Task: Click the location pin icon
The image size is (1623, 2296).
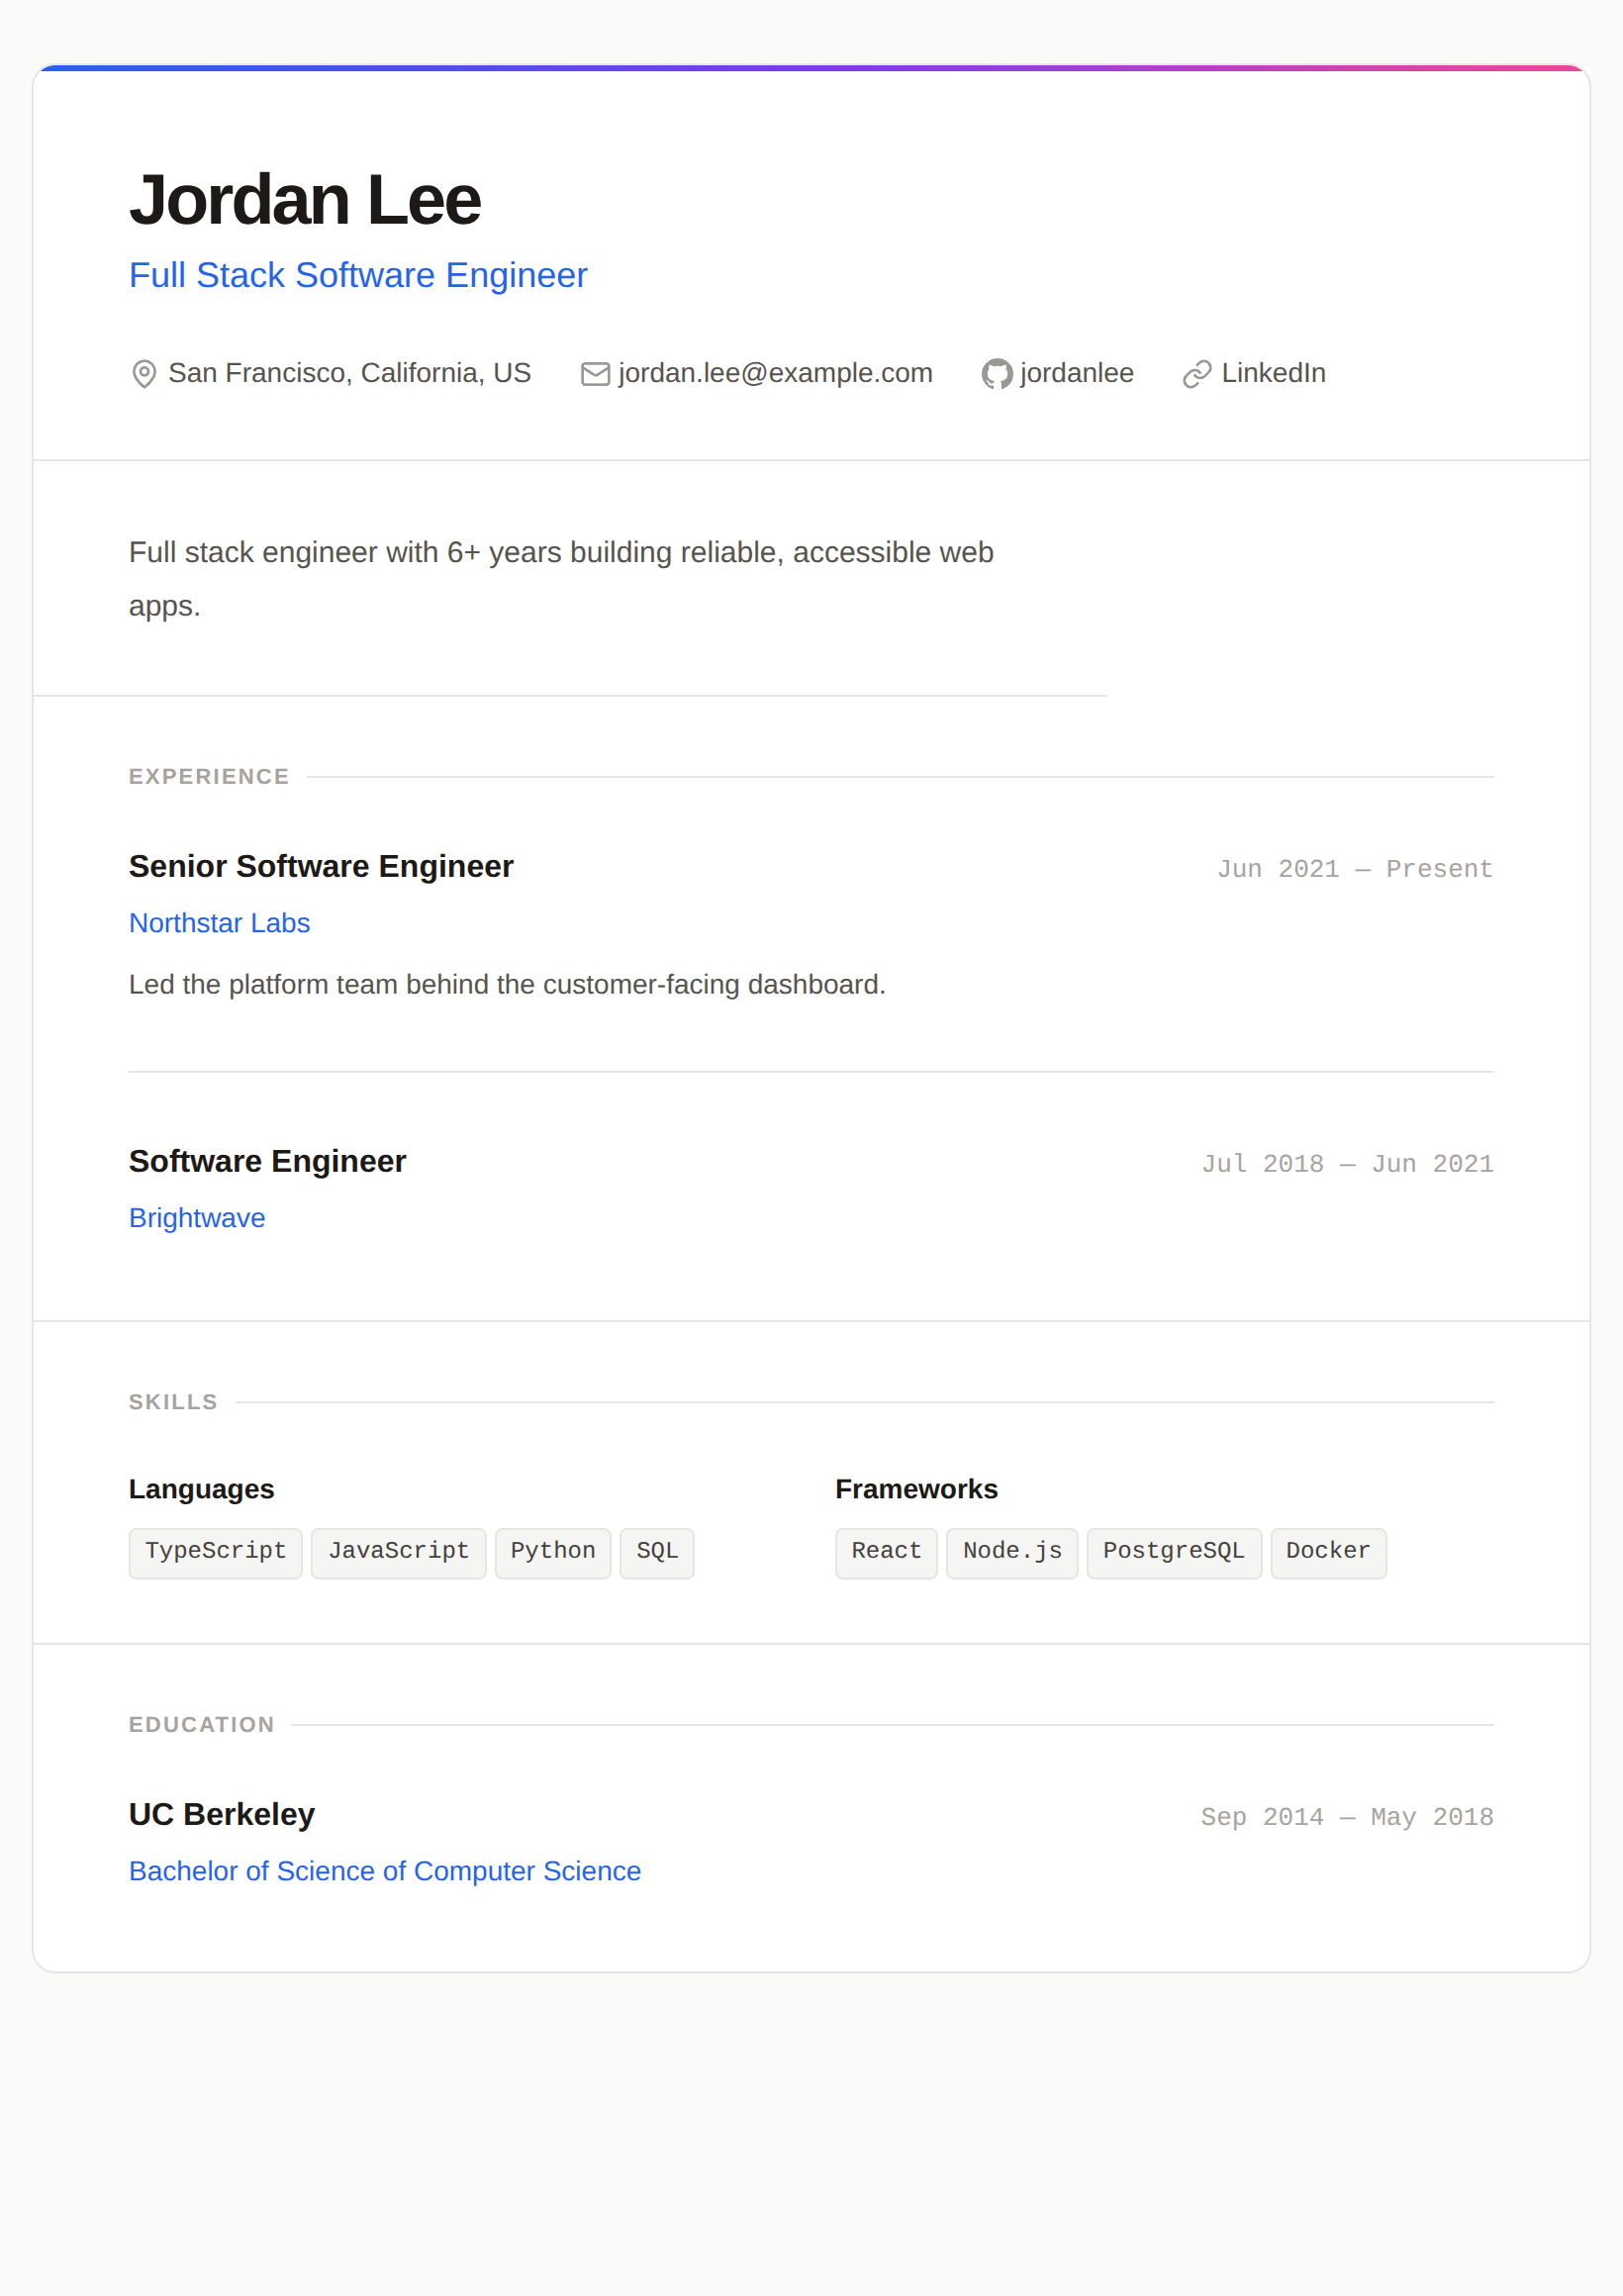Action: tap(144, 374)
